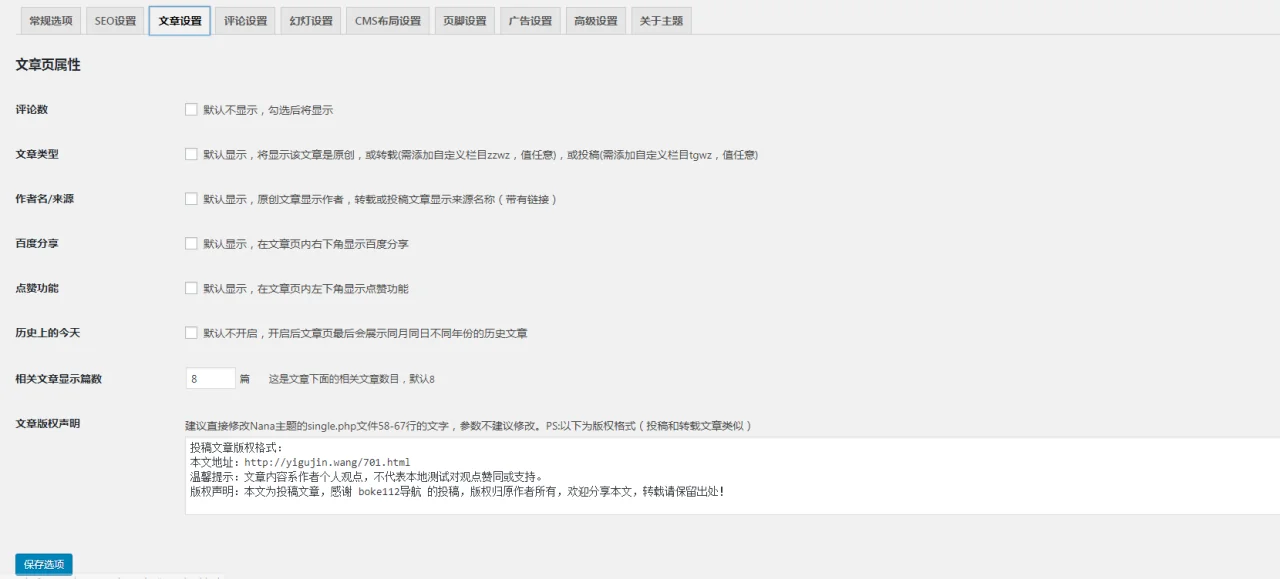Disable 百度分享 via its checkbox
This screenshot has width=1280, height=579.
(191, 243)
